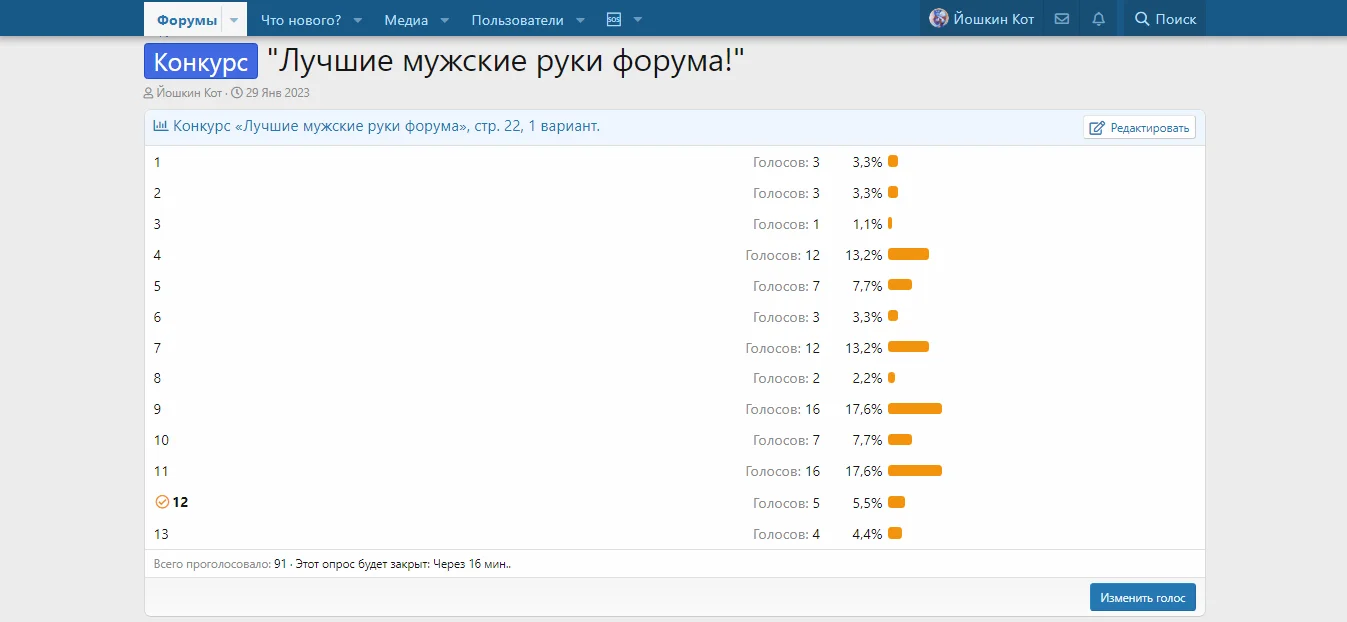Click the Редактировать button
The height and width of the screenshot is (622, 1347).
pos(1139,127)
